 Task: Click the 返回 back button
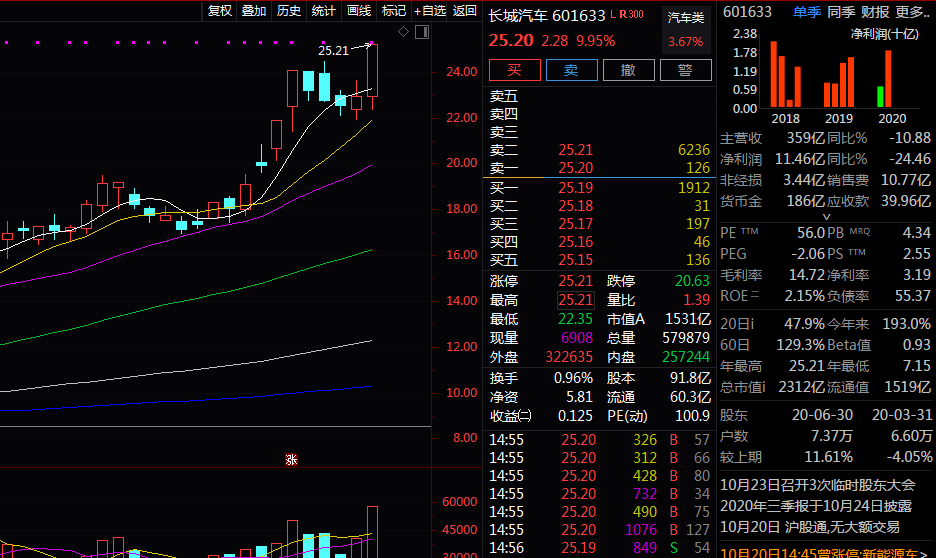coord(464,11)
